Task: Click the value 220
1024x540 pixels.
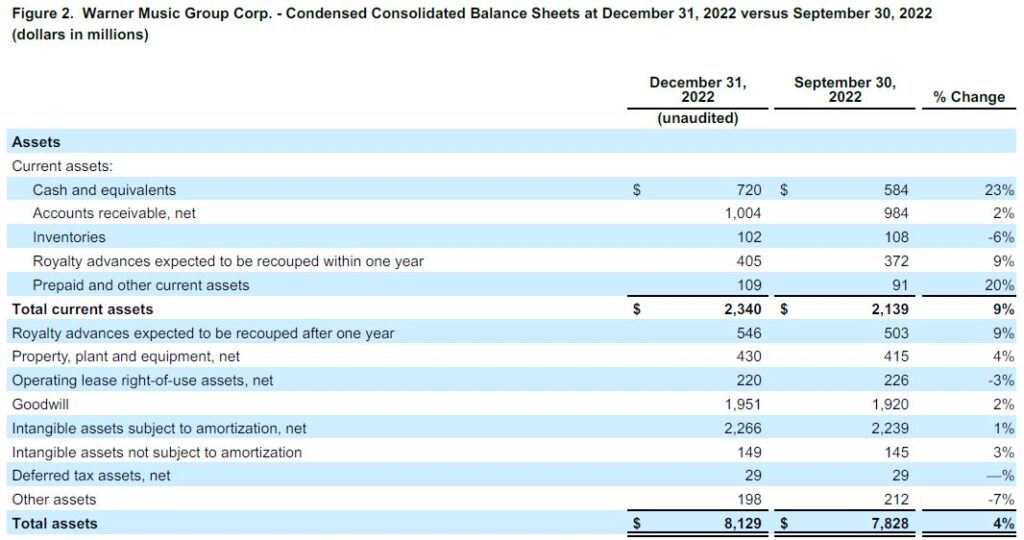Action: tap(748, 381)
